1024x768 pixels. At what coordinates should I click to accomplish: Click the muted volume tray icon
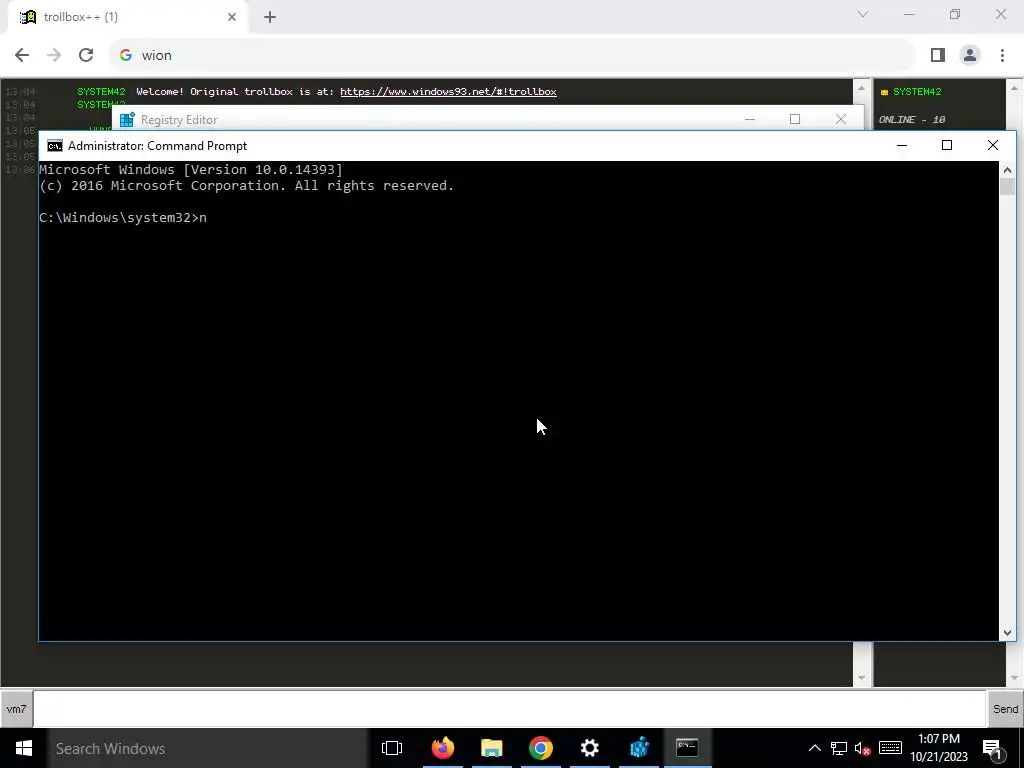click(863, 748)
